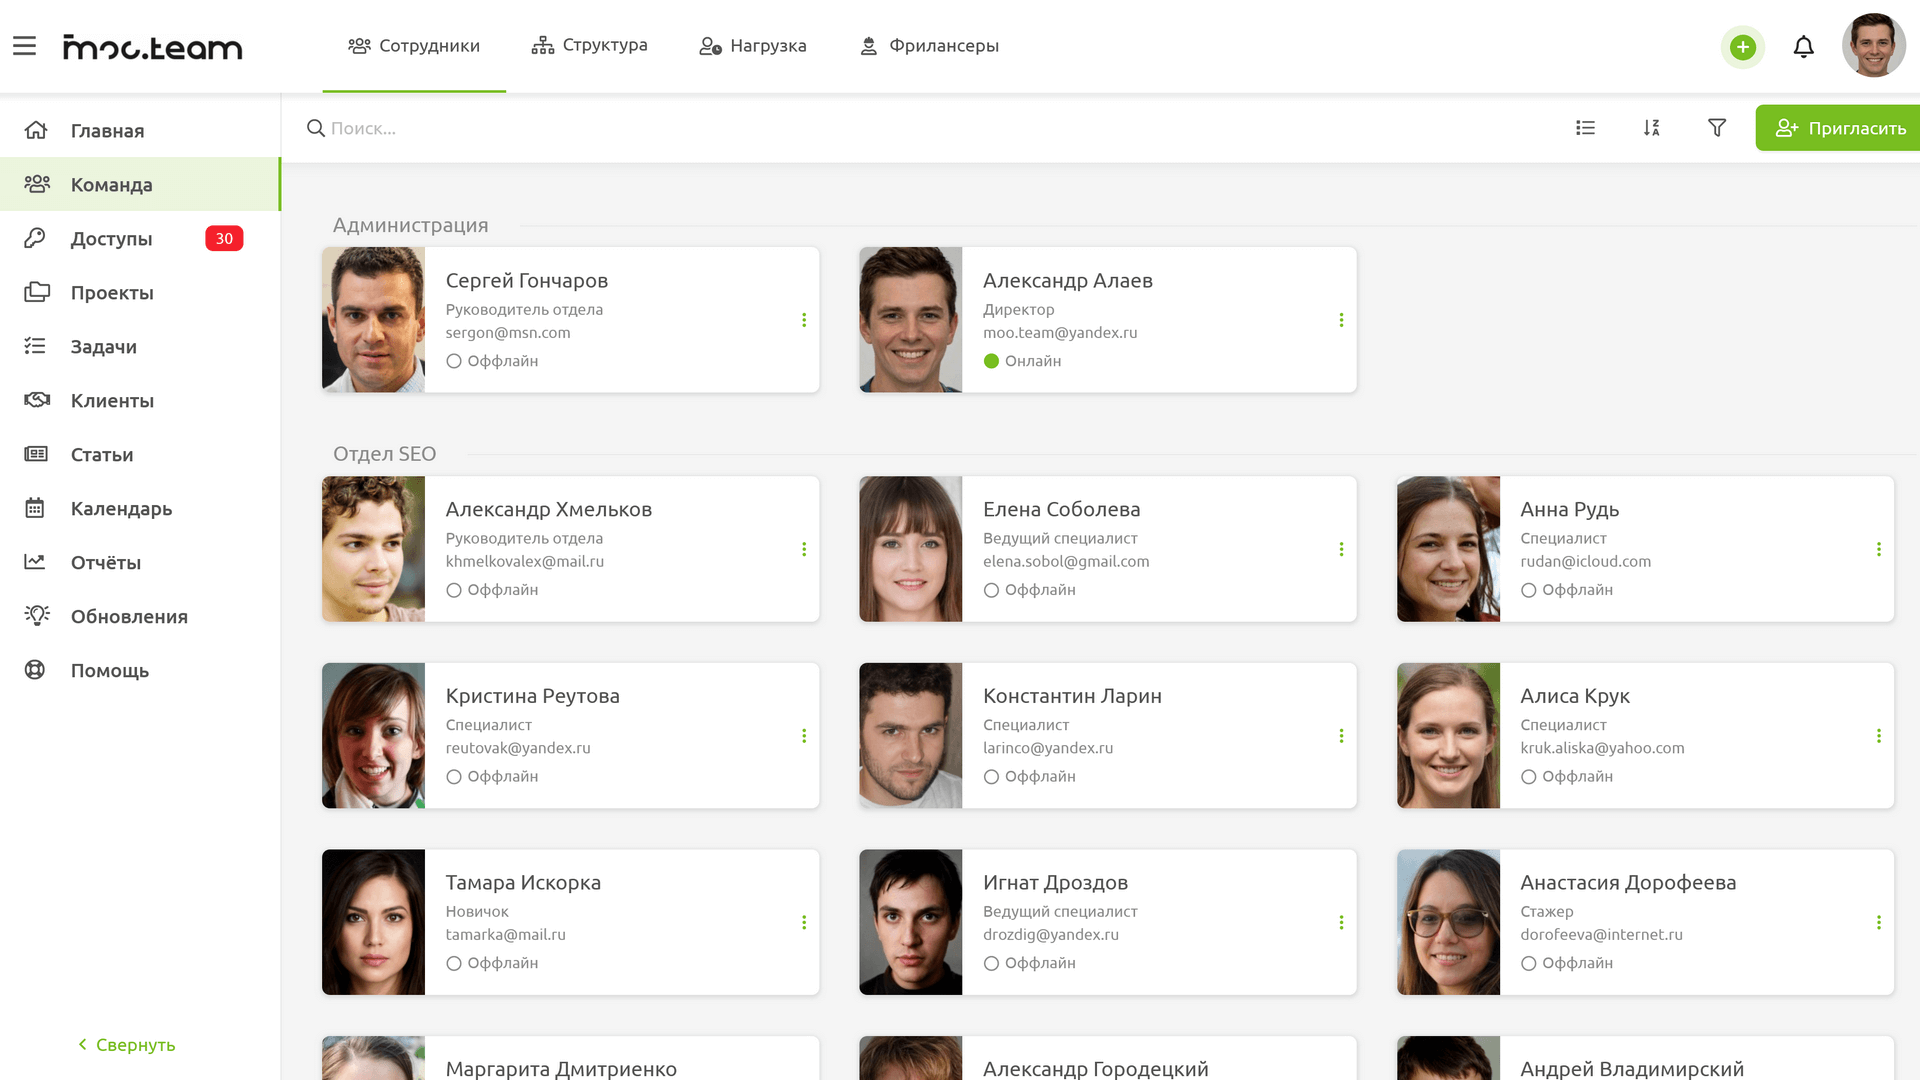Screen dimensions: 1920x1080
Task: Click the notification bell
Action: click(x=1804, y=47)
